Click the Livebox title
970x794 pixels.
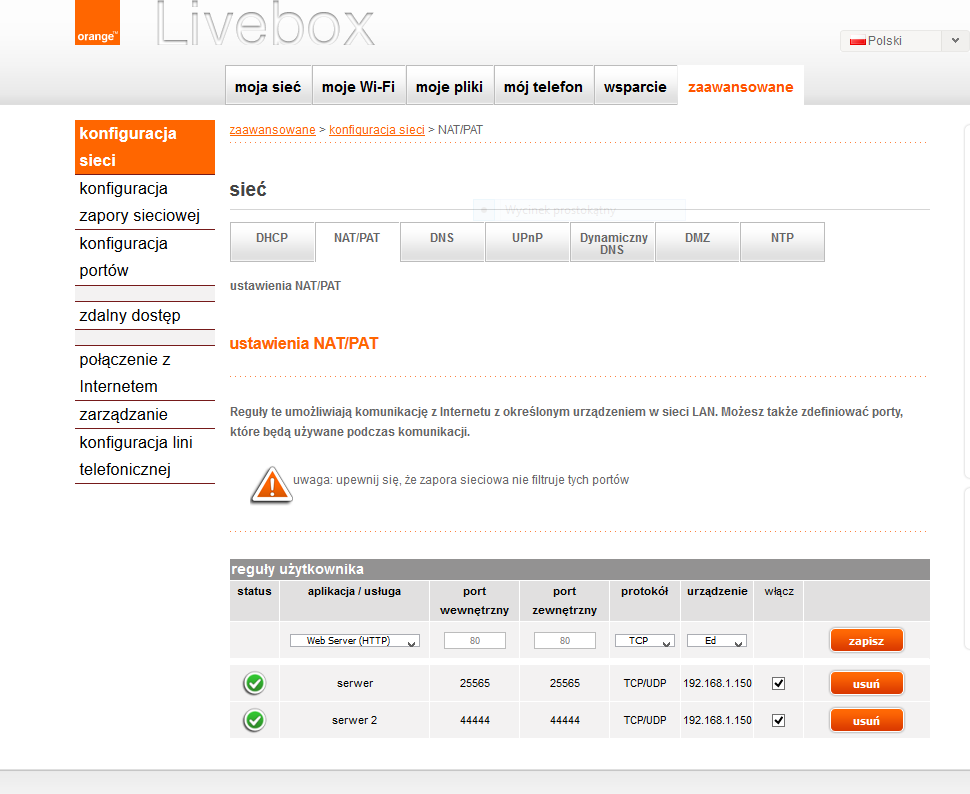click(x=265, y=24)
